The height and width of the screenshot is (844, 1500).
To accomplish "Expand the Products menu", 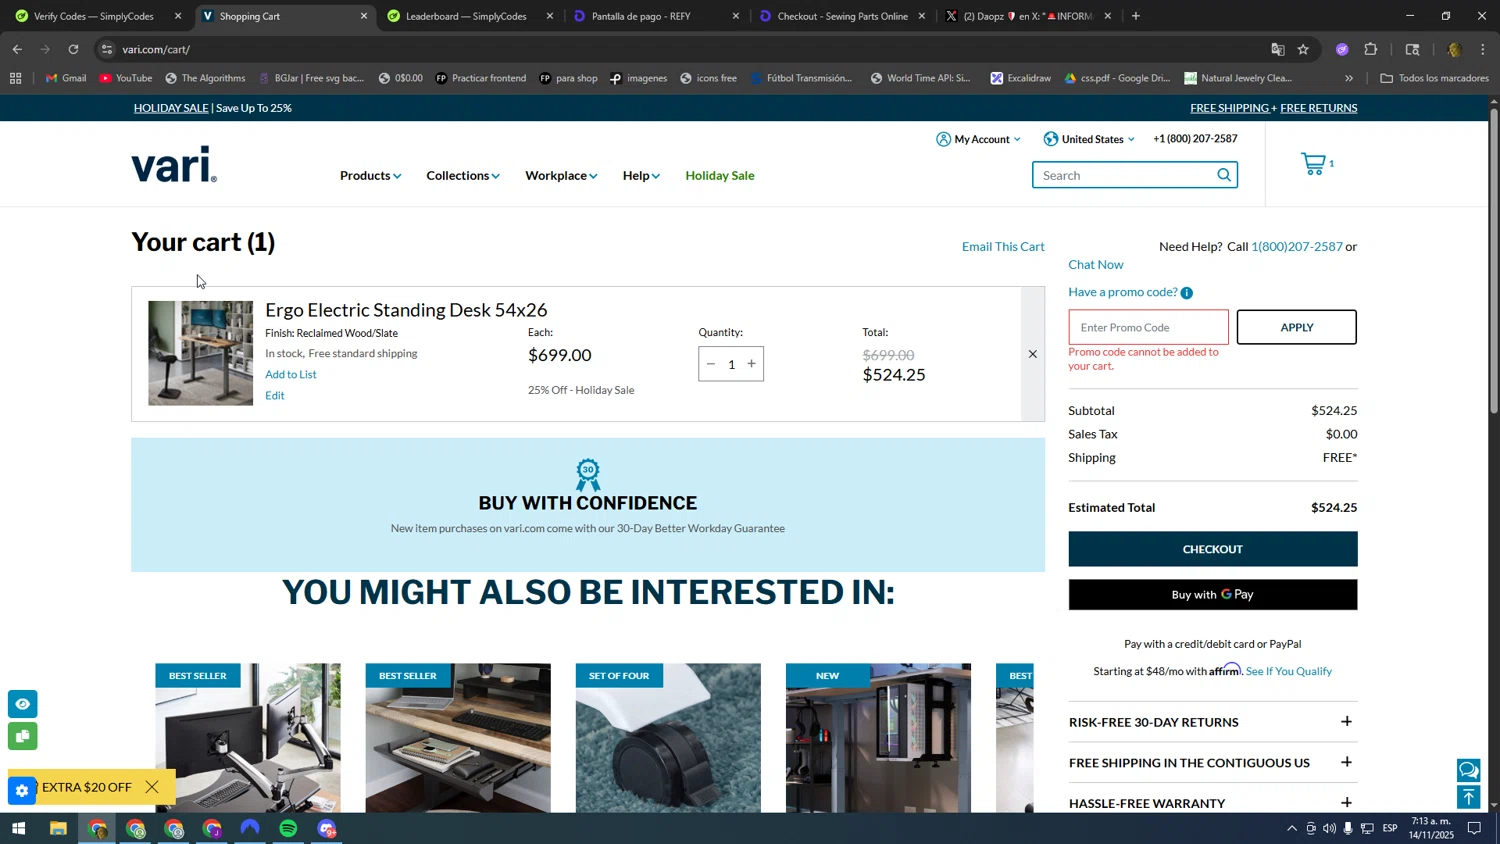I will point(370,176).
